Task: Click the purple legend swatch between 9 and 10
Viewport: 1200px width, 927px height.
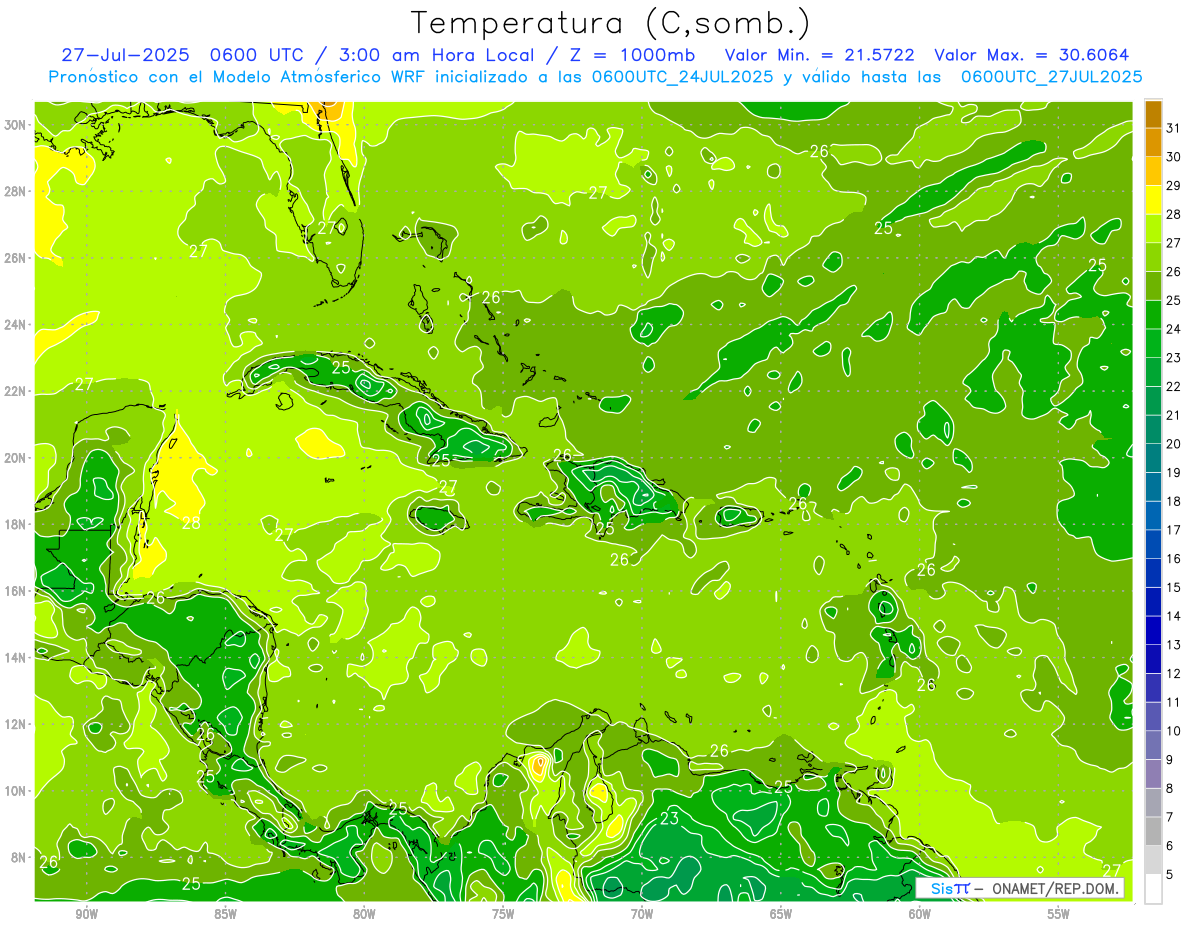Action: pos(1153,744)
